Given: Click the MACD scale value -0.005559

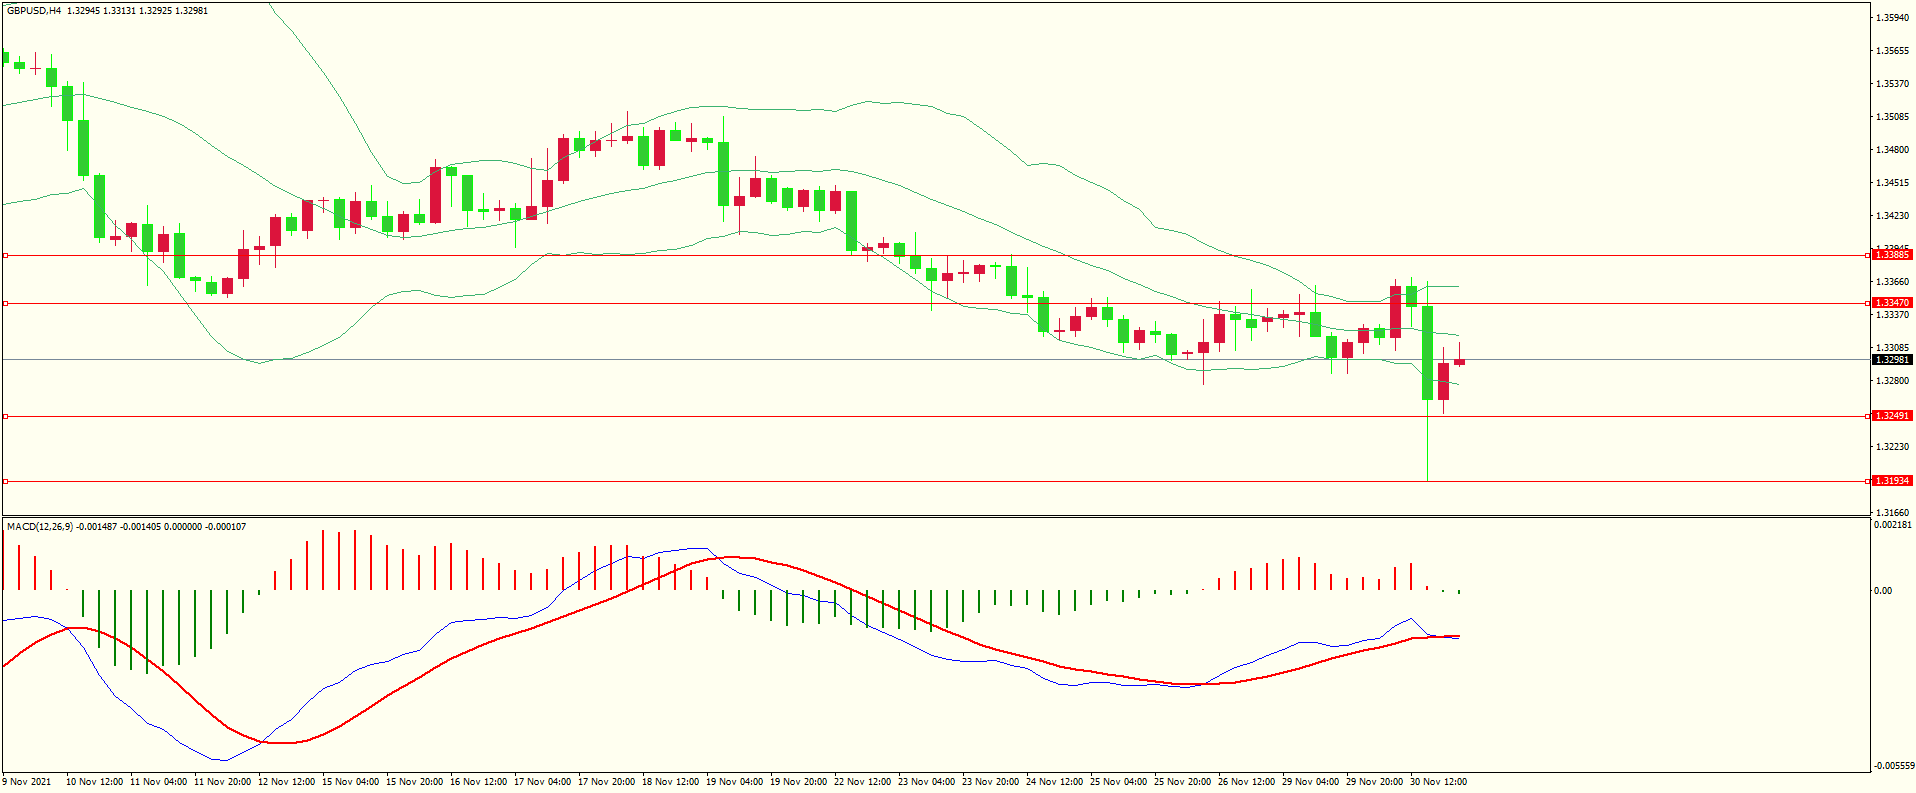Looking at the screenshot, I should (x=1893, y=766).
